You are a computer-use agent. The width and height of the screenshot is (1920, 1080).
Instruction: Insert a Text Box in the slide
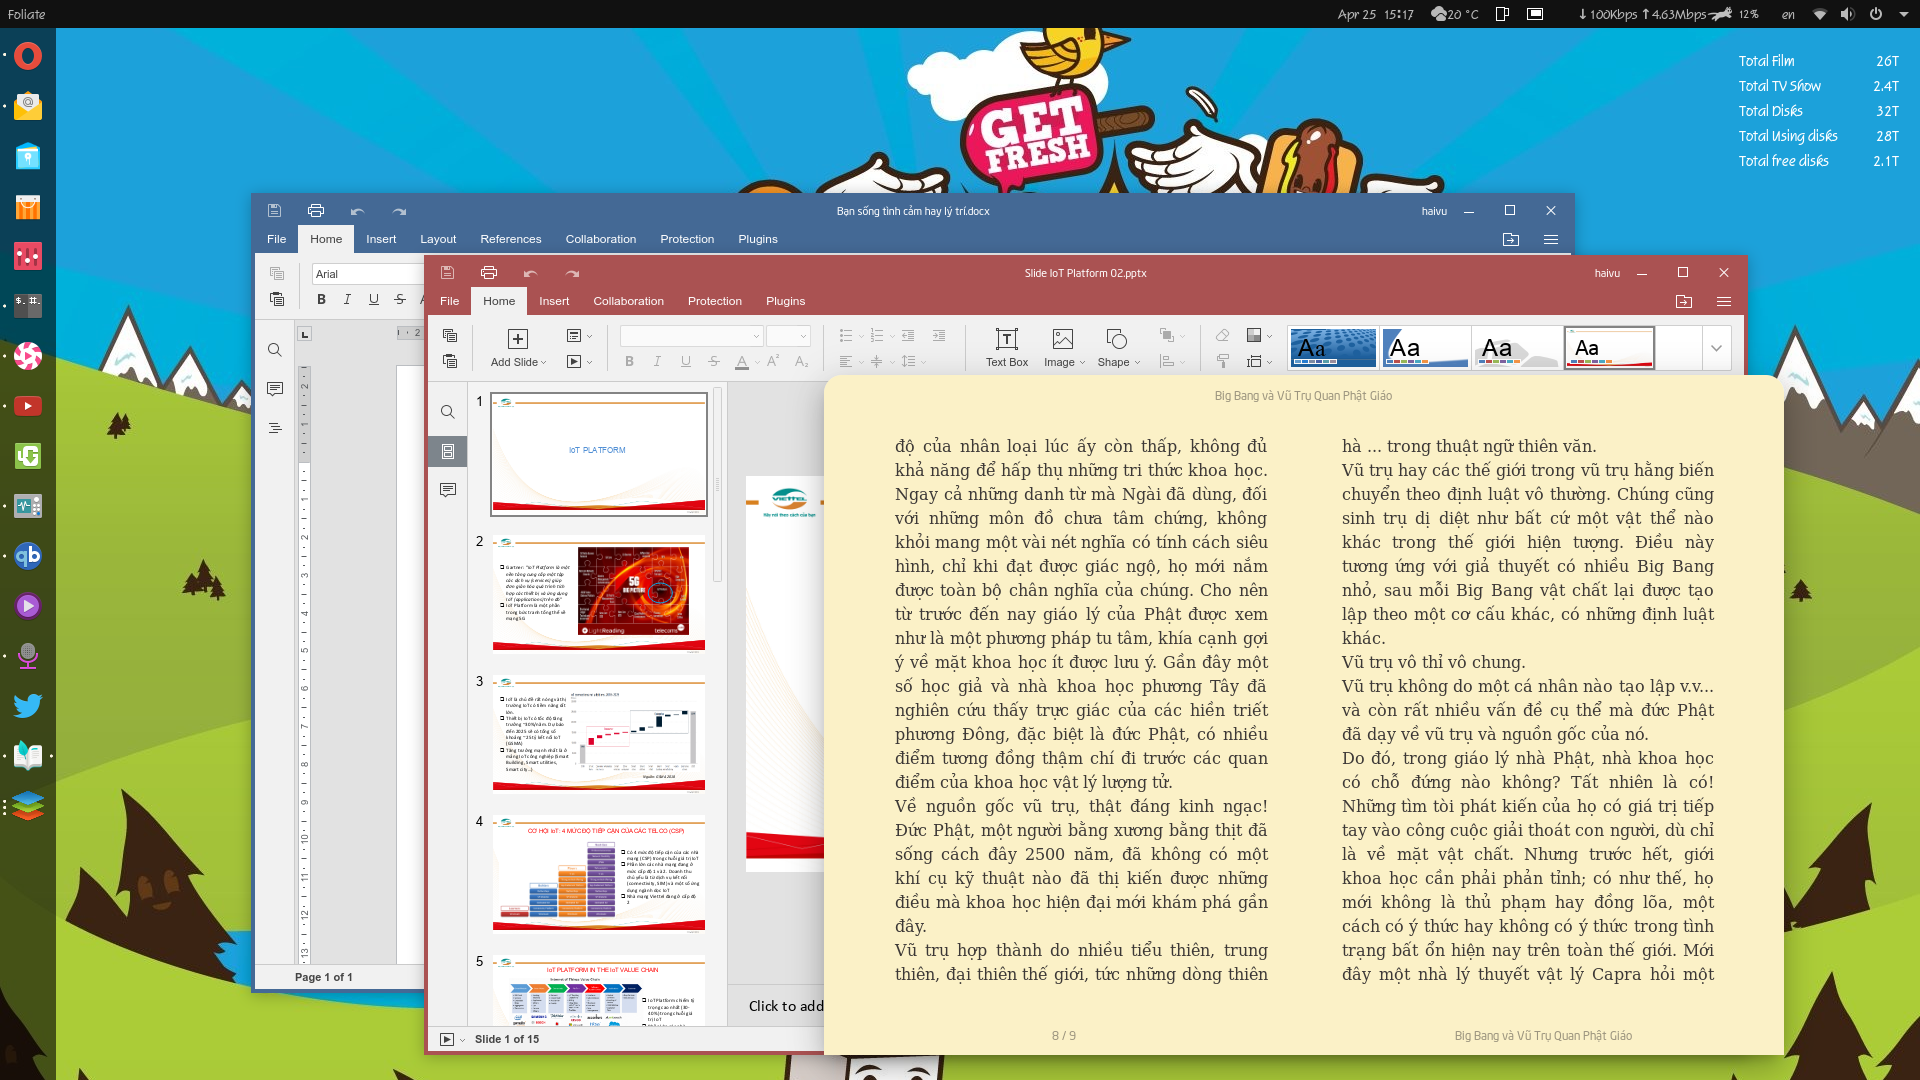coord(1007,348)
